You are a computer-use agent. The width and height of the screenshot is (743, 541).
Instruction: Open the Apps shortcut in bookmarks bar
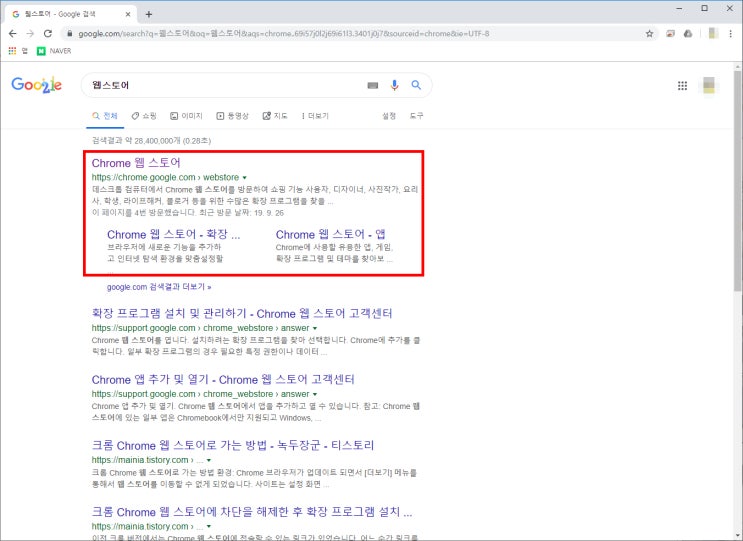click(x=18, y=51)
